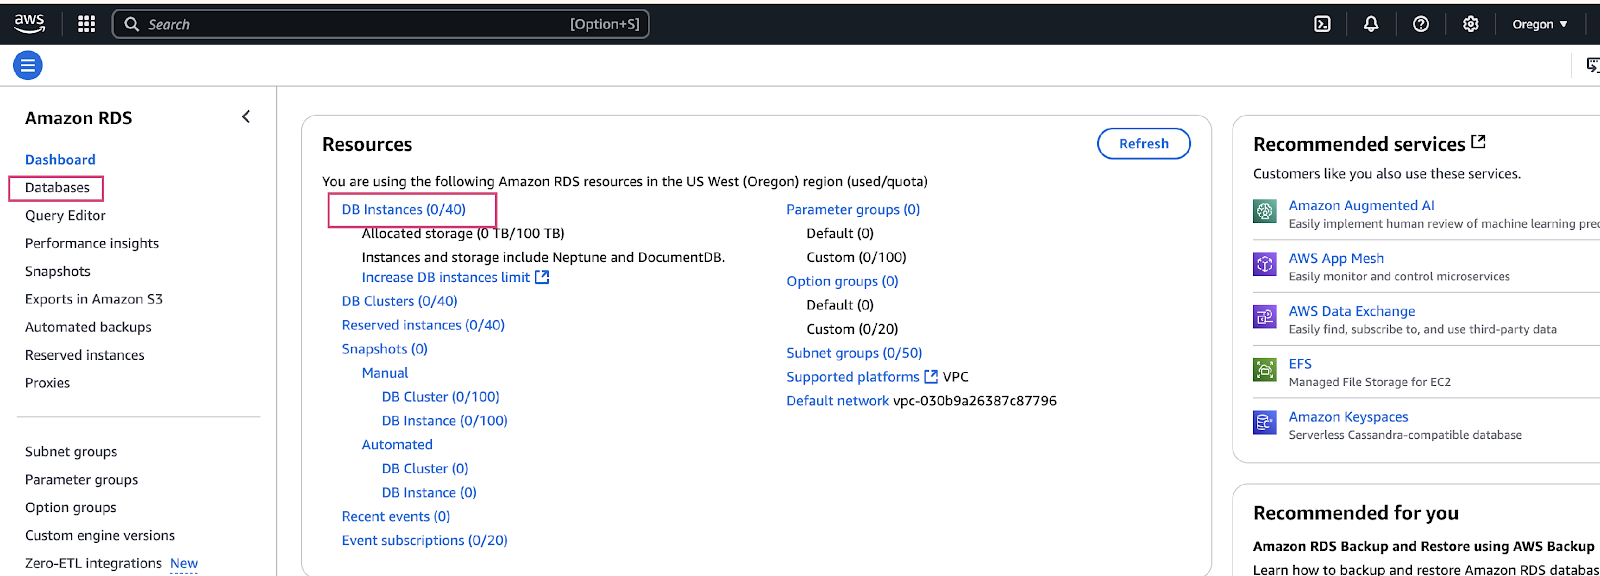The width and height of the screenshot is (1600, 576).
Task: Click the AWS Data Exchange service icon
Action: tap(1265, 317)
